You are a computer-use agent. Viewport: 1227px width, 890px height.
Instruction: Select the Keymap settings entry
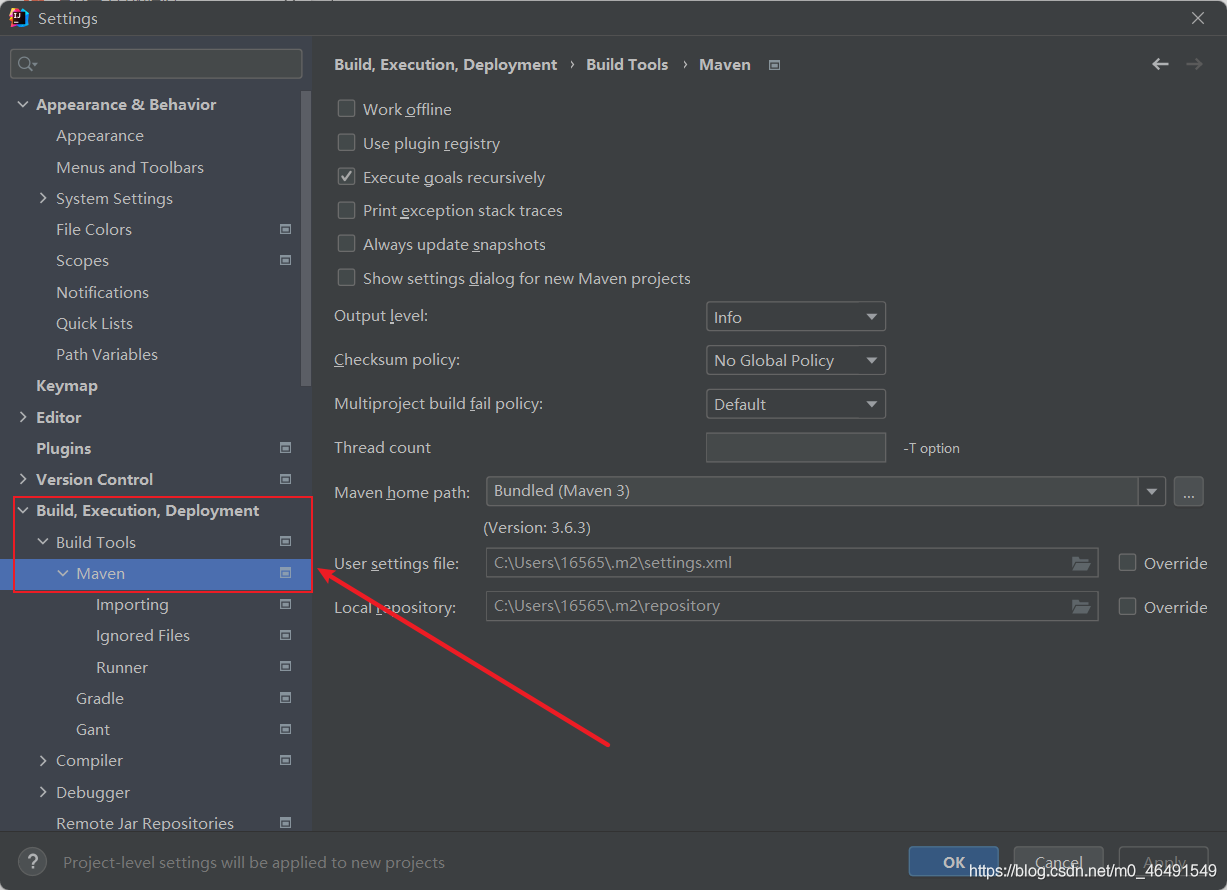(67, 386)
